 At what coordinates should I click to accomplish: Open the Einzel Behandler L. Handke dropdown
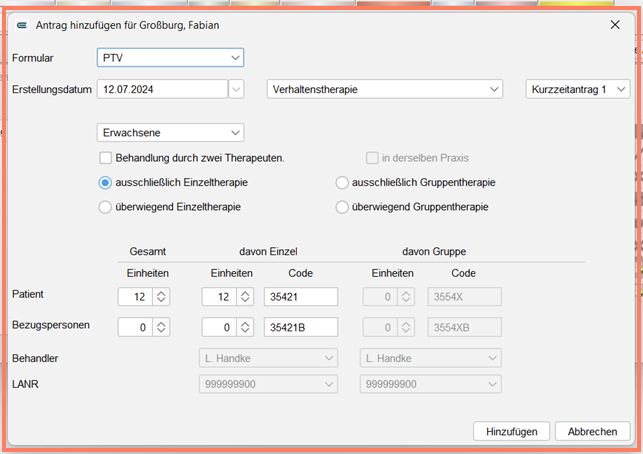click(269, 358)
